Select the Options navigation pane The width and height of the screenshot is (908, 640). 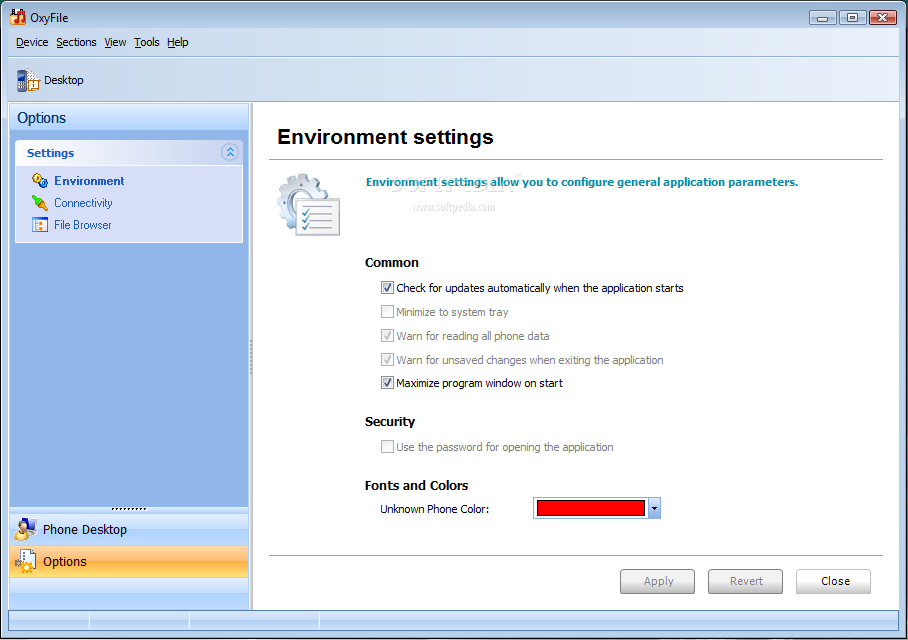pos(129,561)
